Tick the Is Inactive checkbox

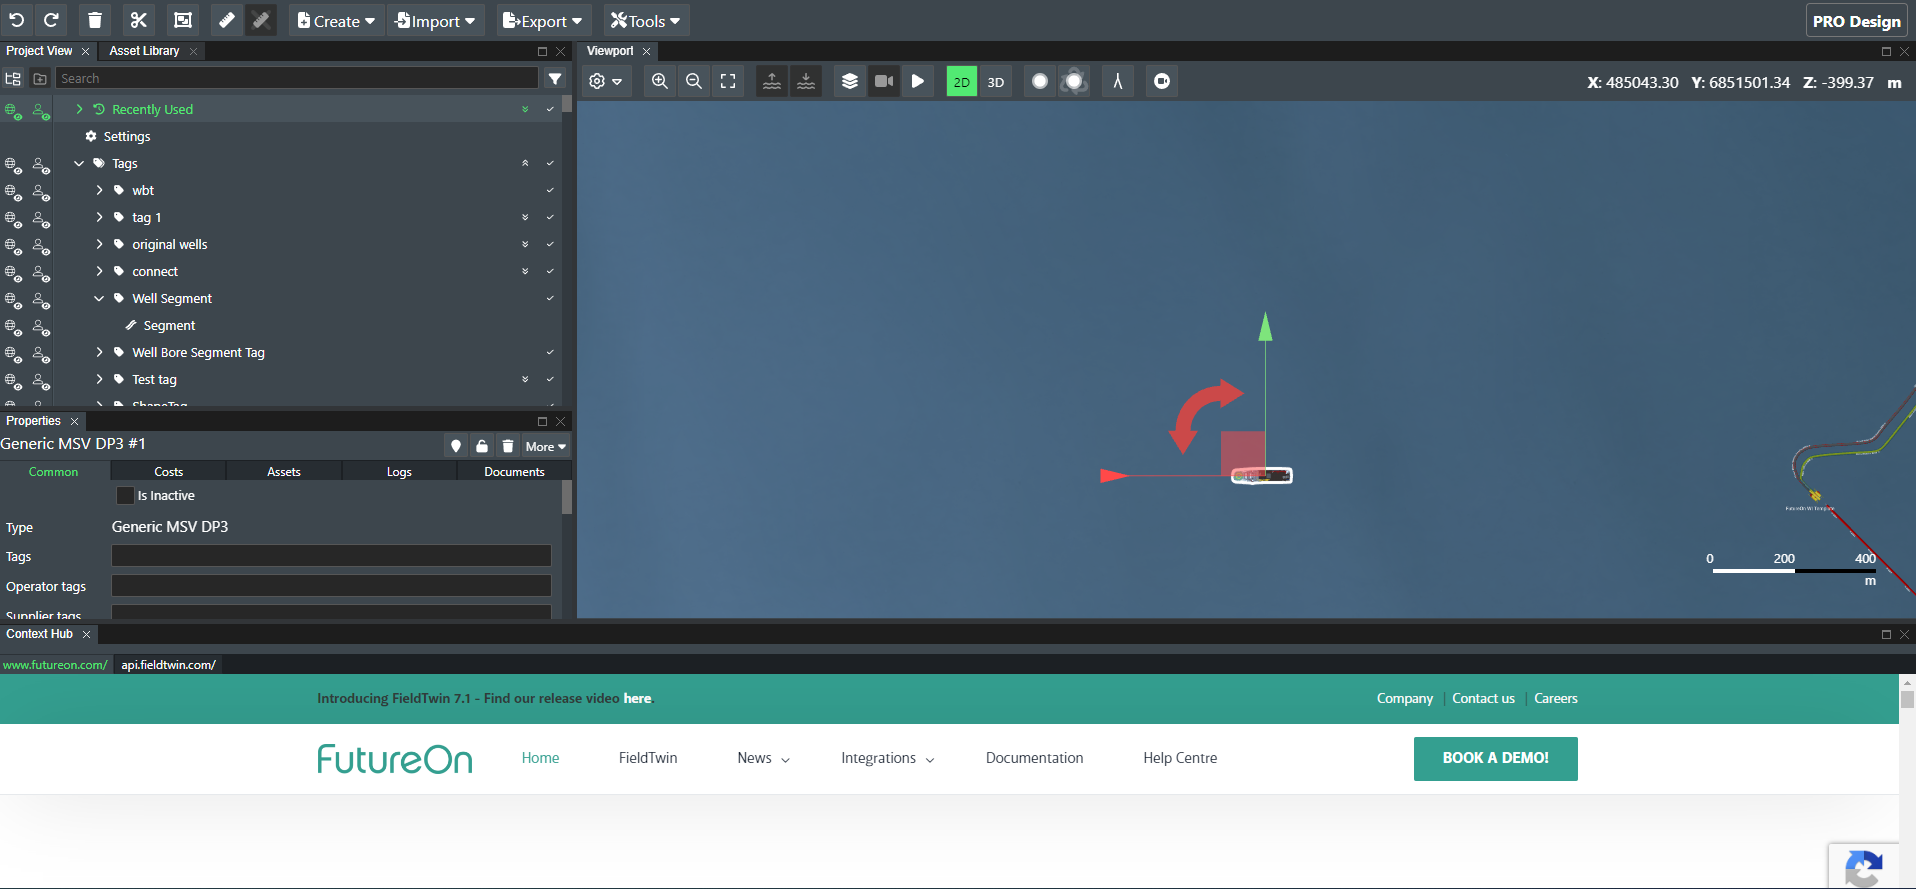tap(125, 495)
